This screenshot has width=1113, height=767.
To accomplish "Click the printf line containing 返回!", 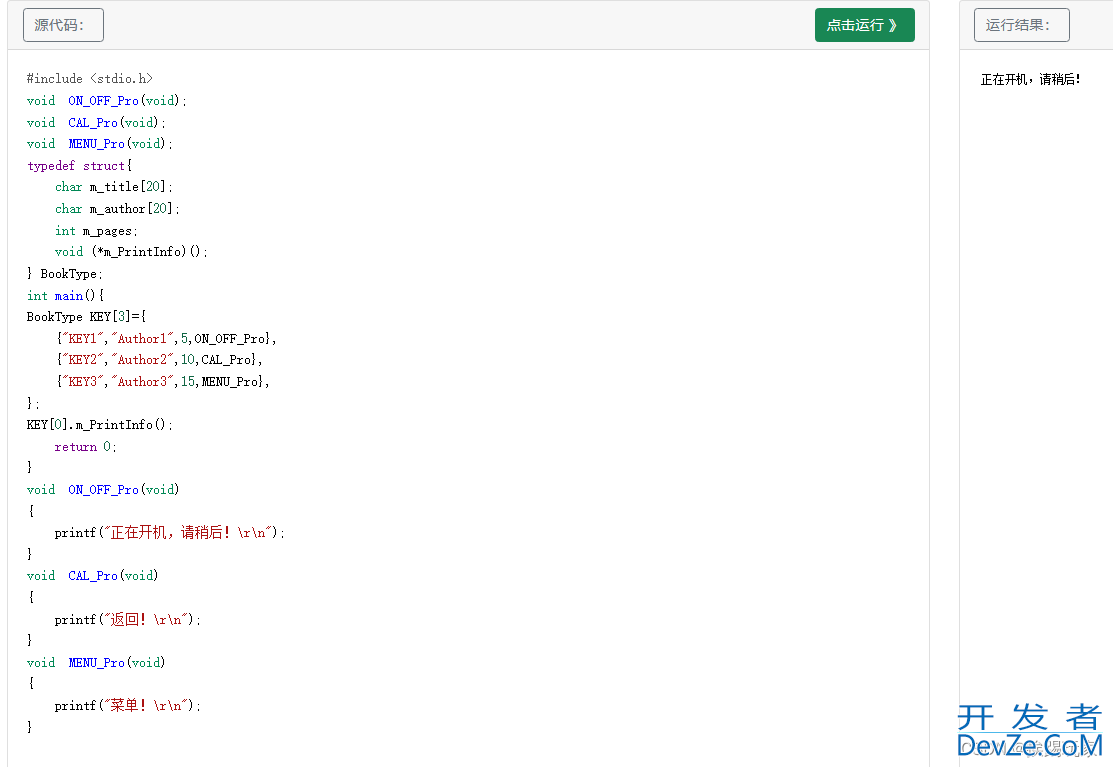I will pos(128,620).
